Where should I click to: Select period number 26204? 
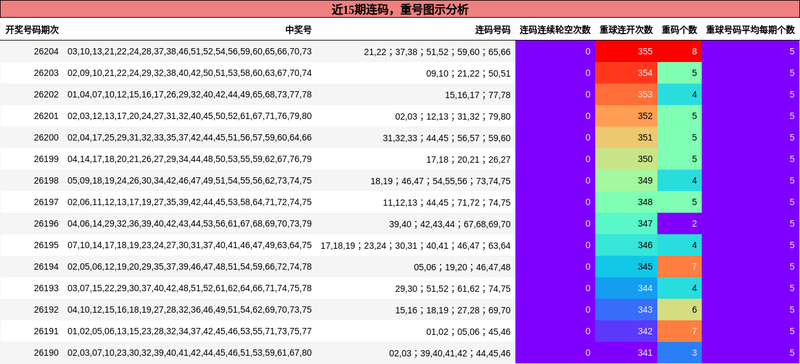coord(46,52)
